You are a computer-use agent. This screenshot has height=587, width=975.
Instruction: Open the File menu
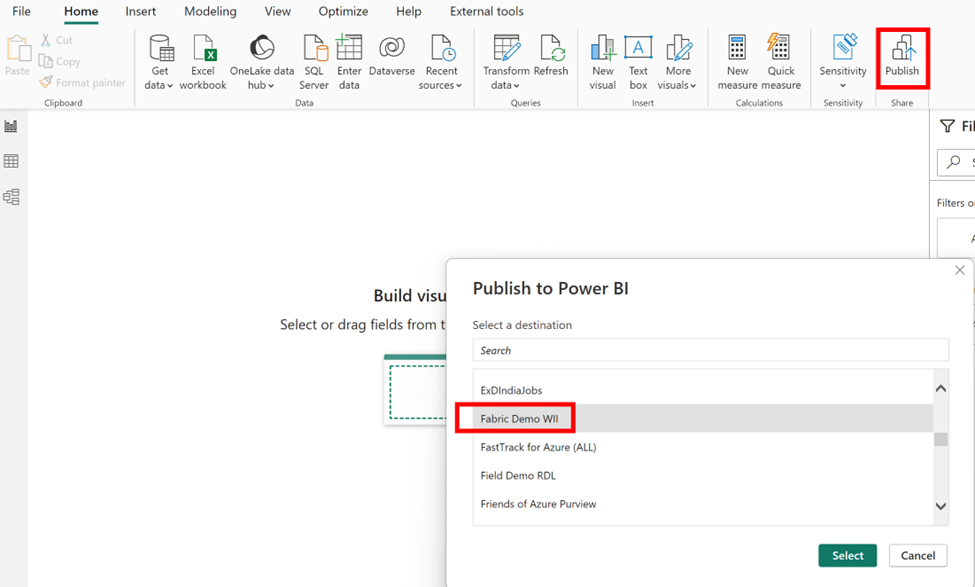click(x=21, y=11)
